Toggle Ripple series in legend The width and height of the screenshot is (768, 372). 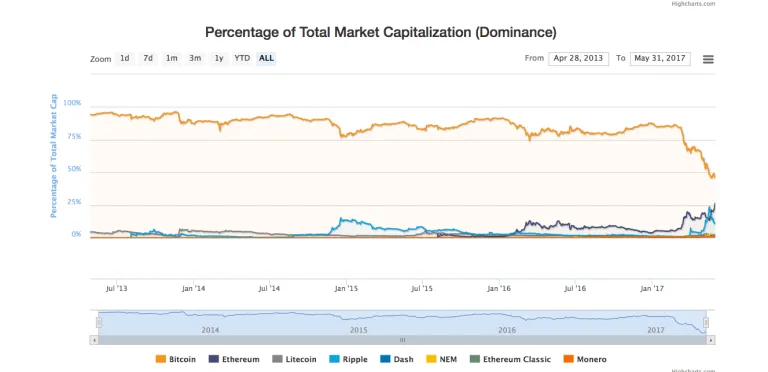[x=348, y=359]
